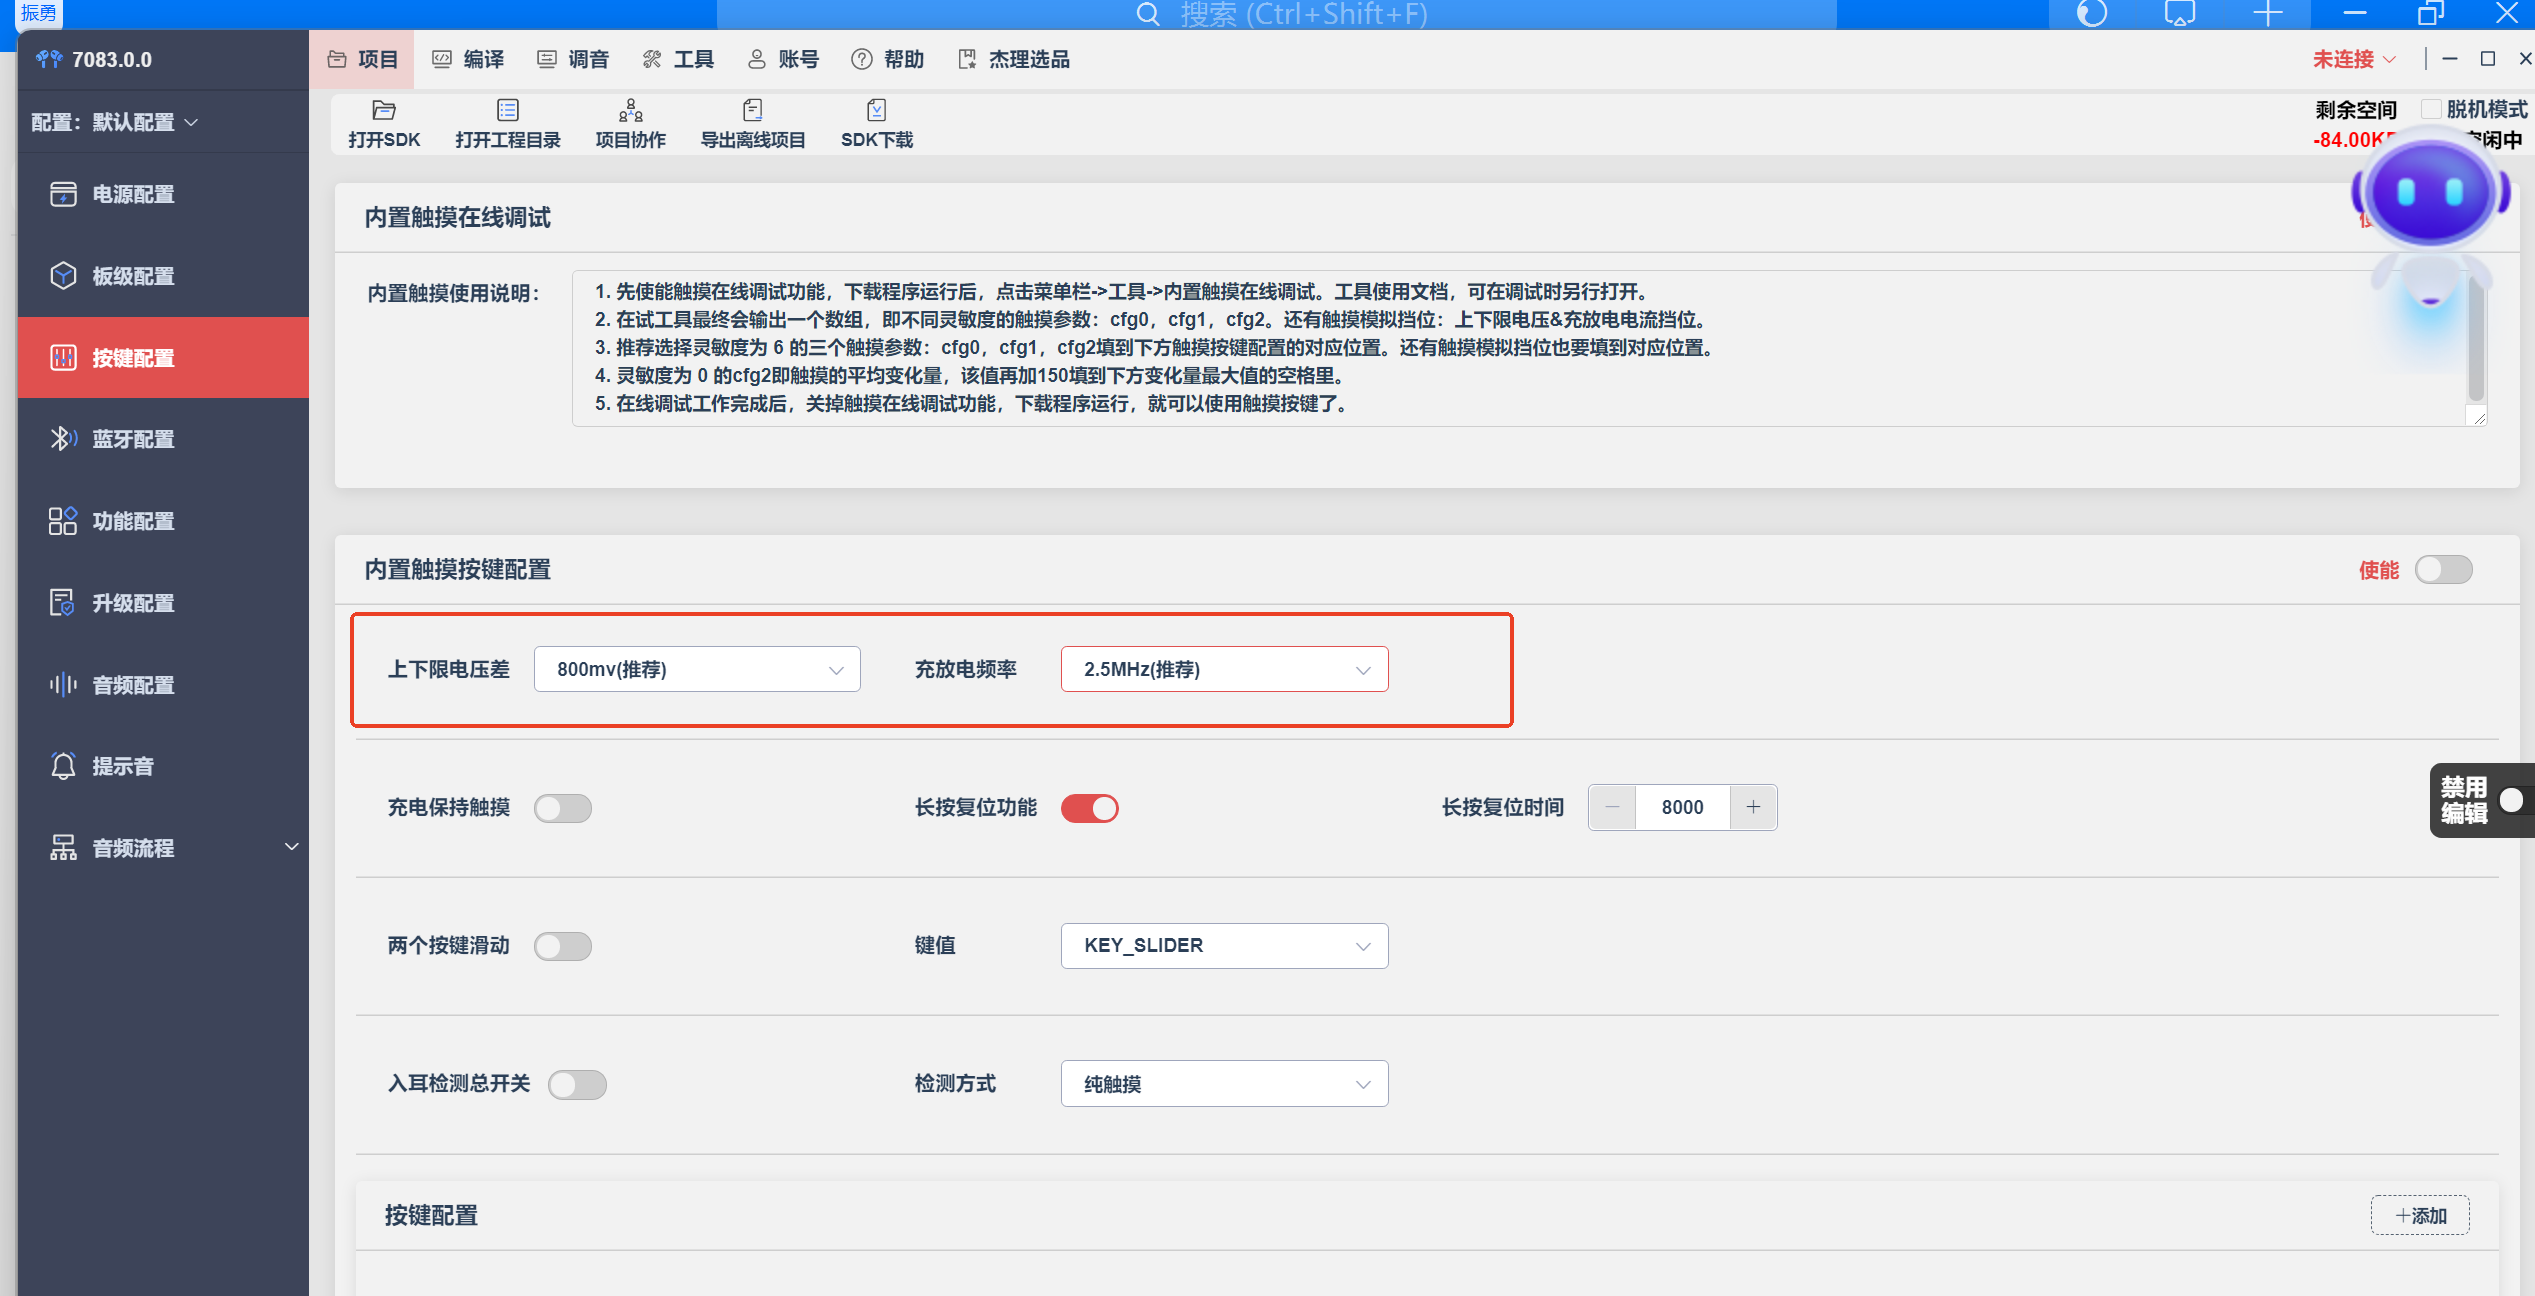Toggle the 两个按键滑动 switch

[563, 946]
